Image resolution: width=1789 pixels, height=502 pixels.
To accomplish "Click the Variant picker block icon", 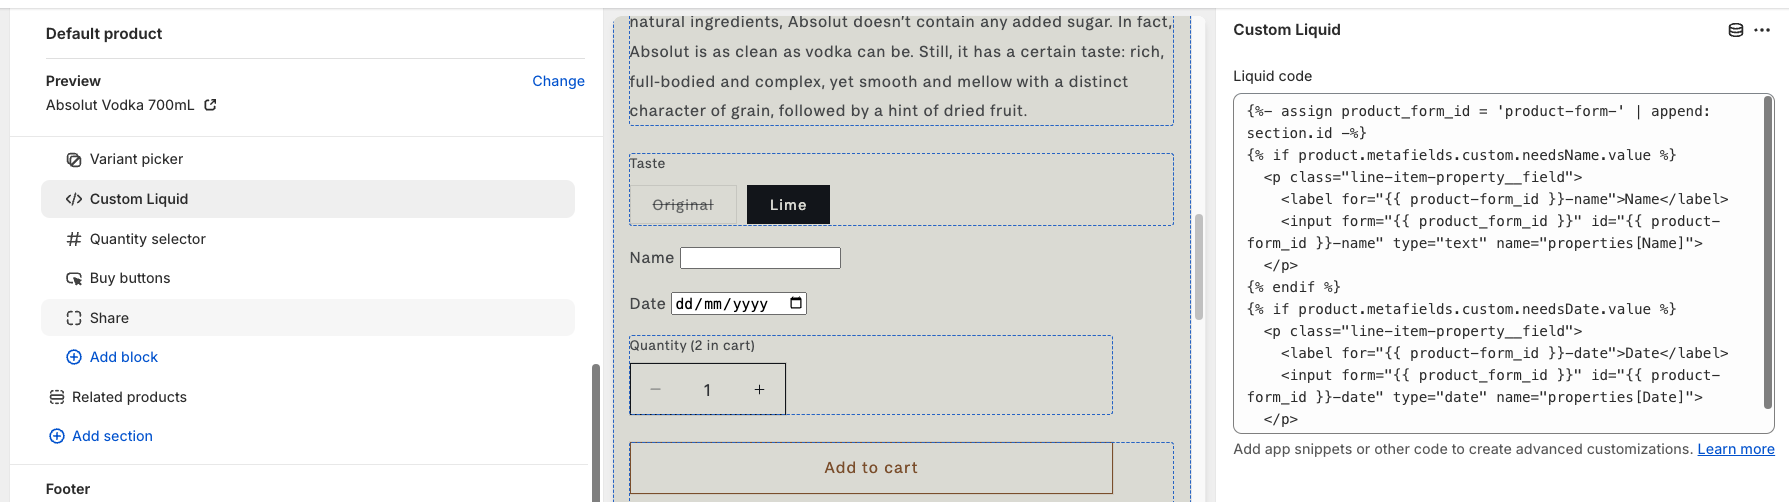I will (73, 160).
